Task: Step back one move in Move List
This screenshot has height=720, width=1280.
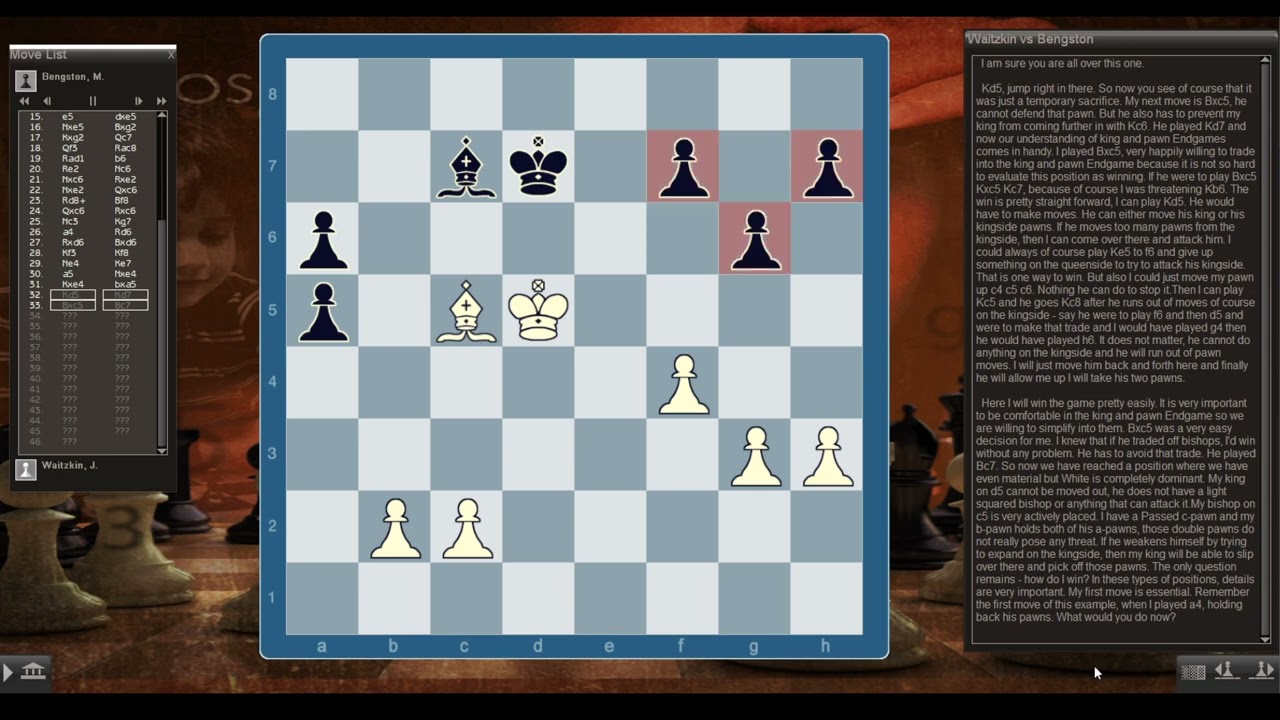Action: 47,101
